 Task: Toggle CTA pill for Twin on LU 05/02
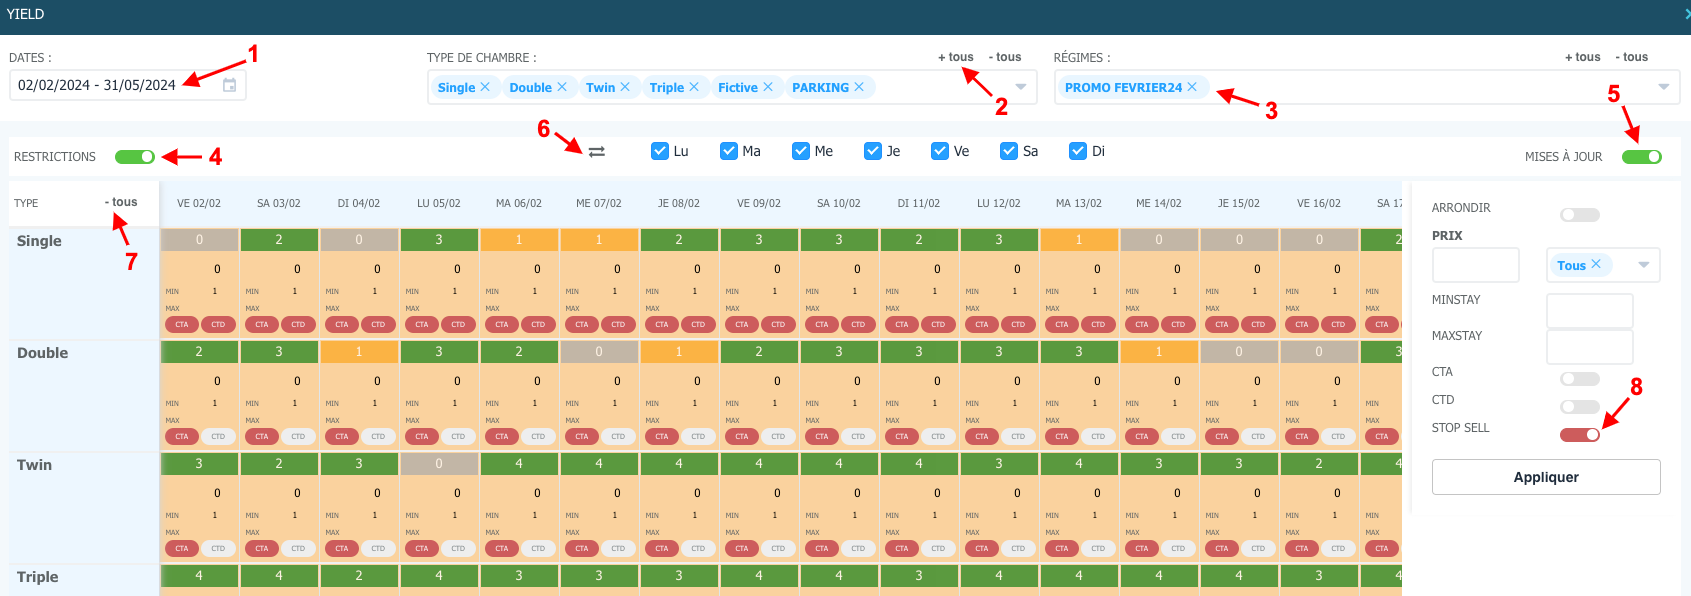pos(422,548)
